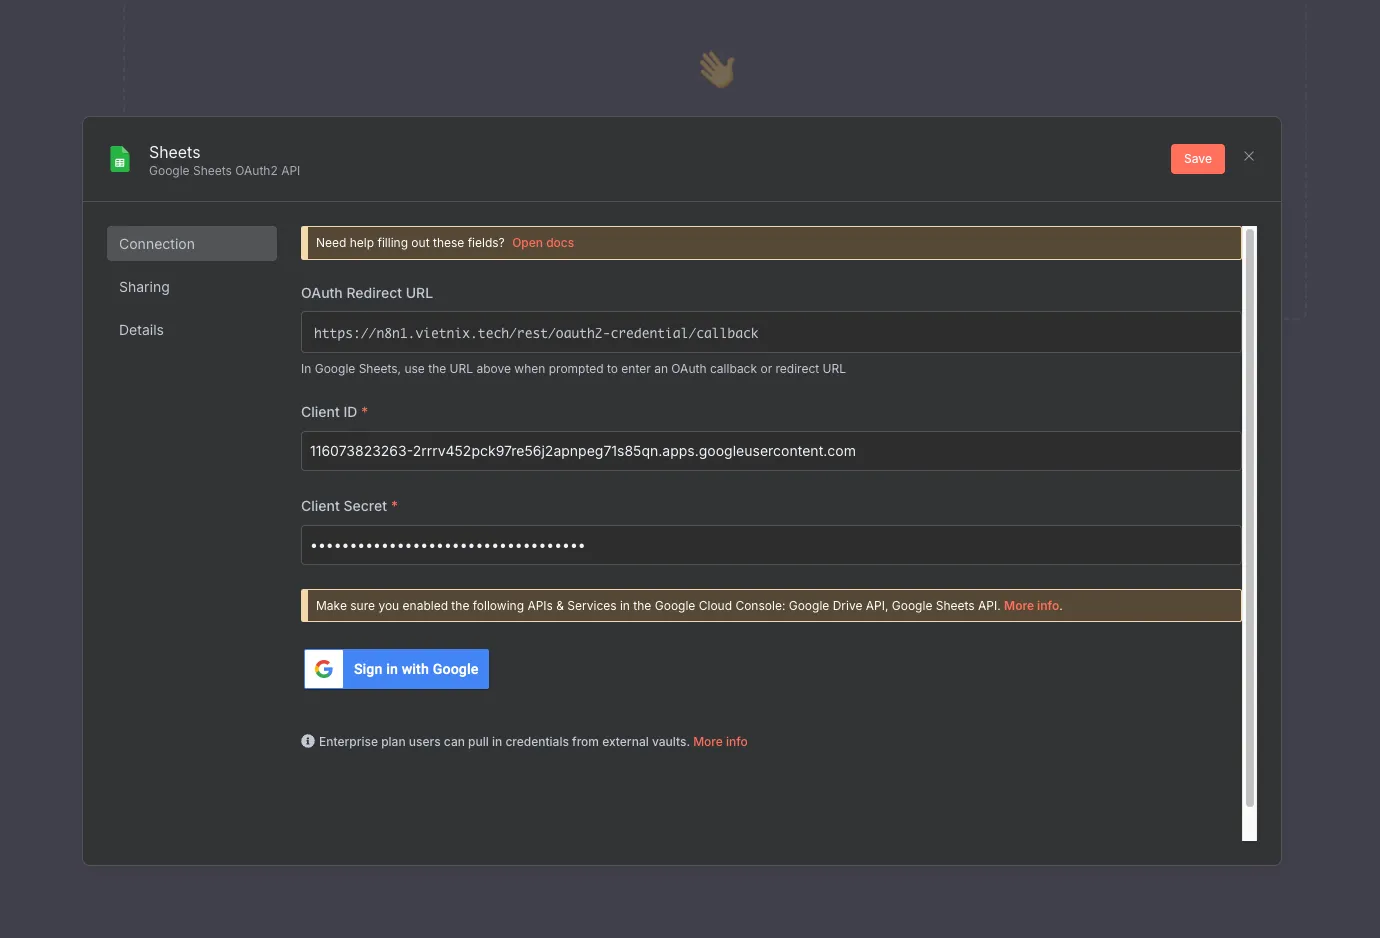Click the Sheets credential name title
Viewport: 1380px width, 938px height.
click(x=175, y=152)
